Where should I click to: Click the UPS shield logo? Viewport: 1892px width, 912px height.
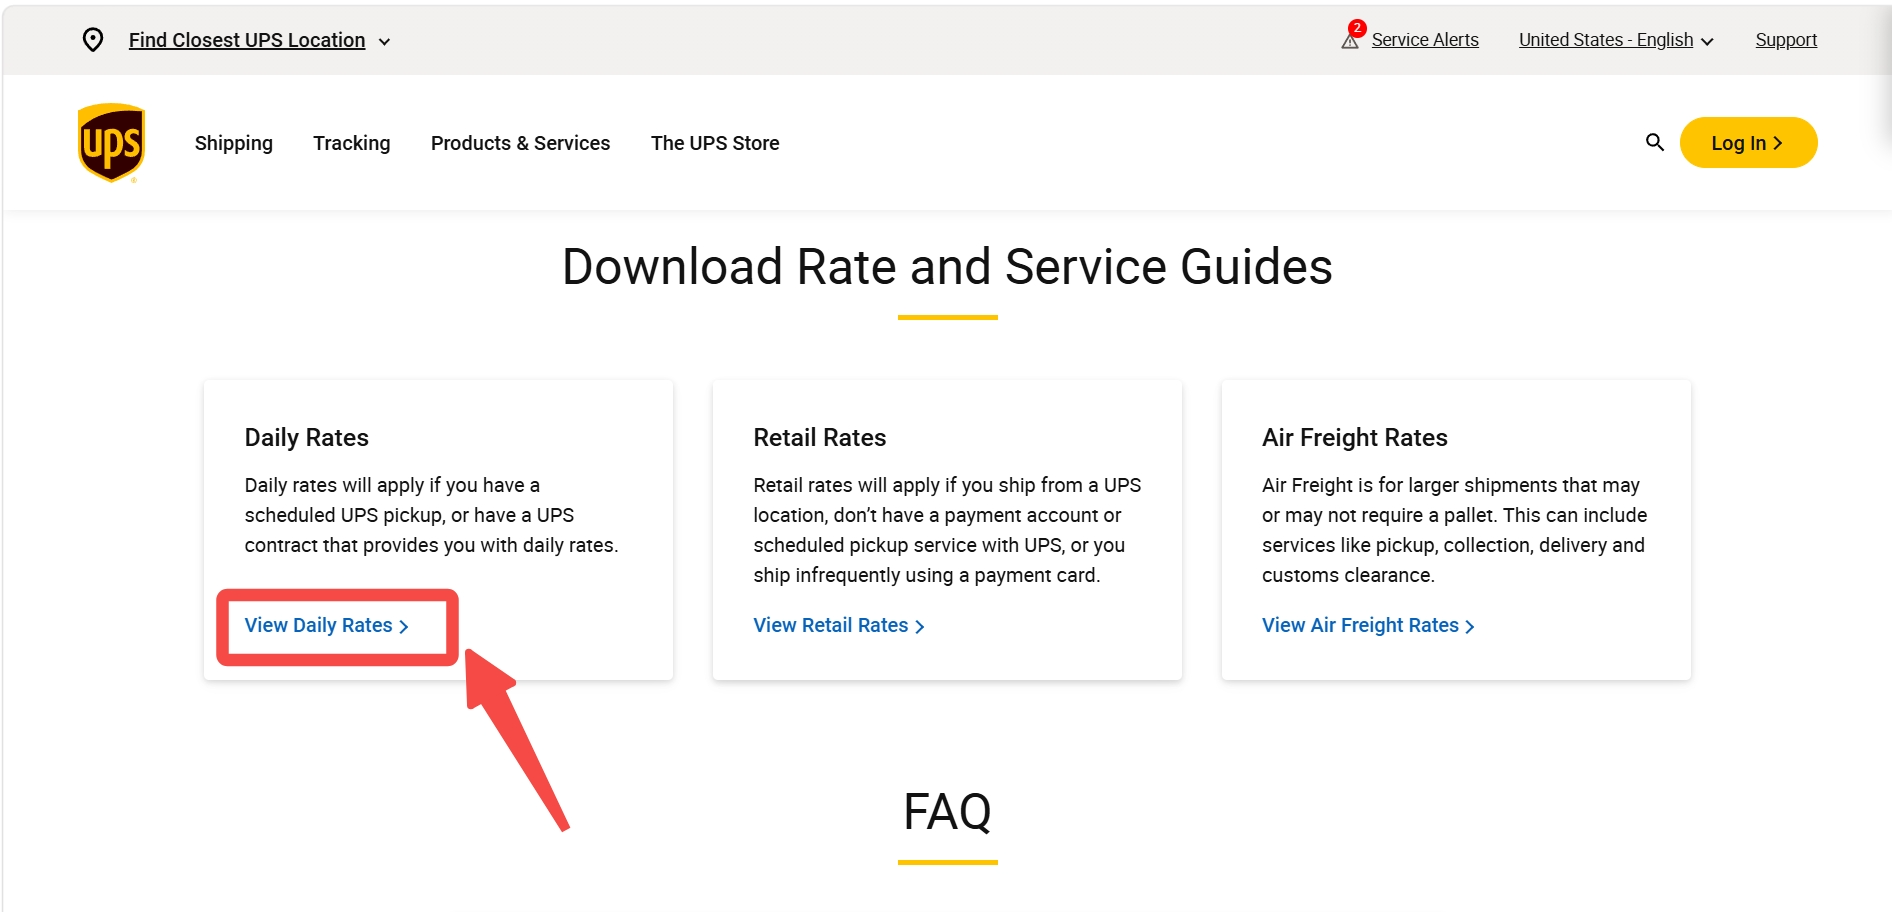(x=111, y=142)
